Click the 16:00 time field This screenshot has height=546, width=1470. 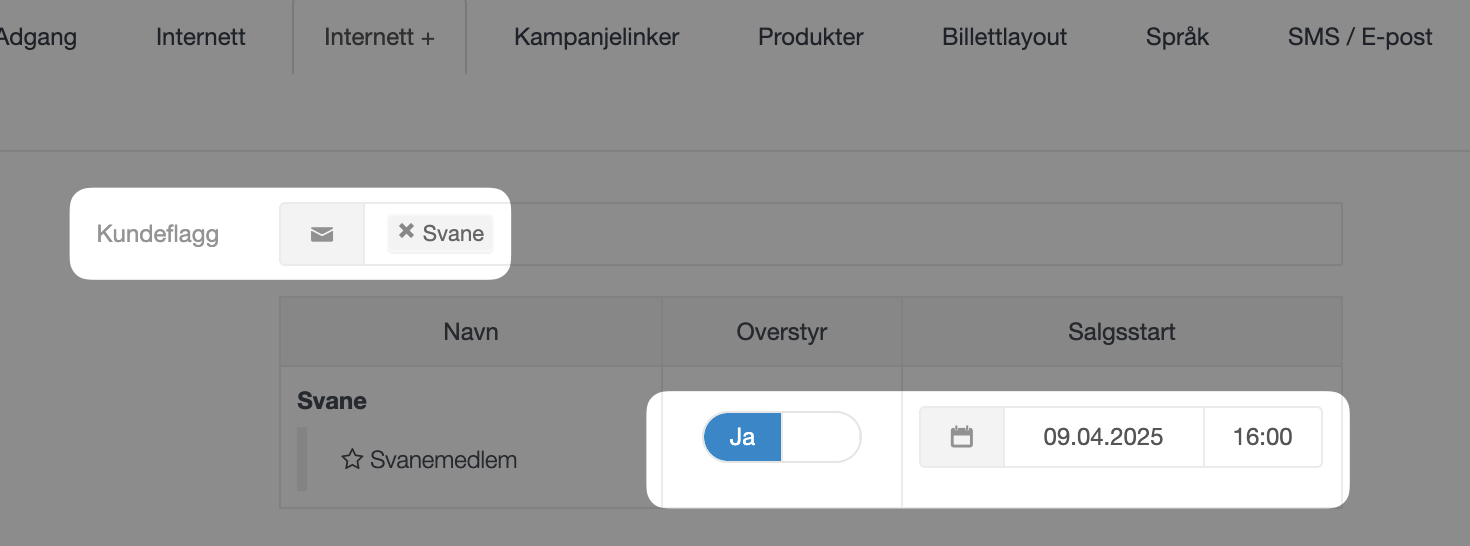[x=1263, y=437]
